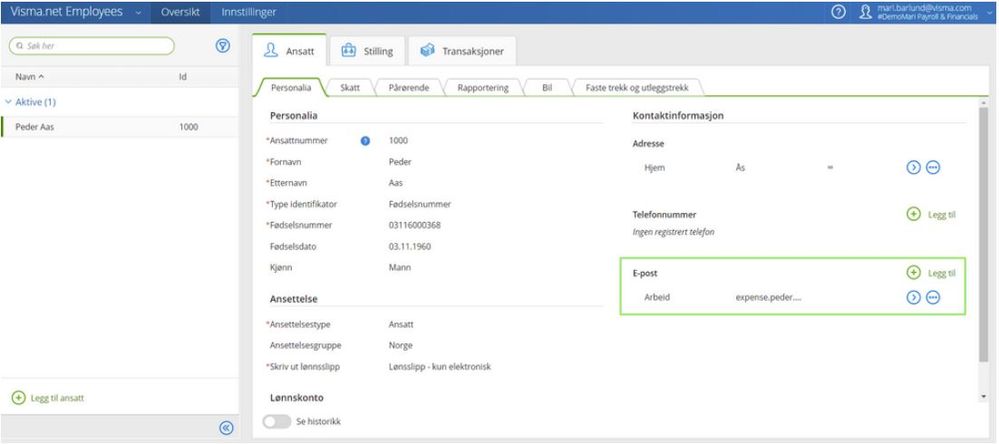
Task: Open the filter icon beside search
Action: (222, 46)
